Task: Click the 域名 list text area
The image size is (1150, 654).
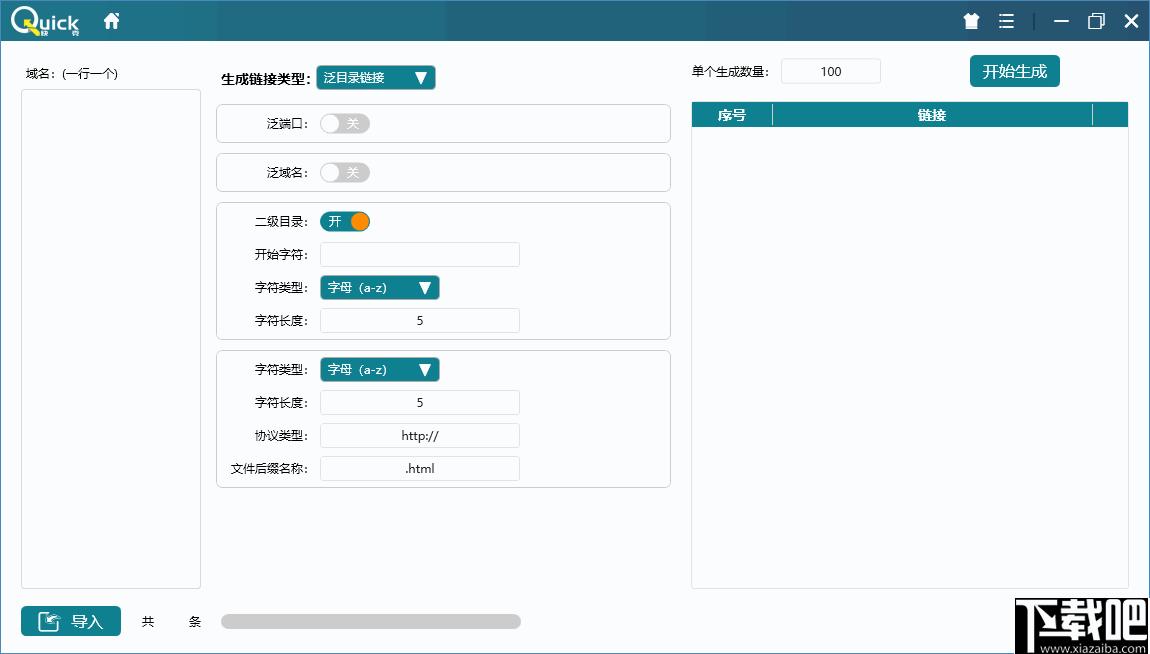Action: (111, 338)
